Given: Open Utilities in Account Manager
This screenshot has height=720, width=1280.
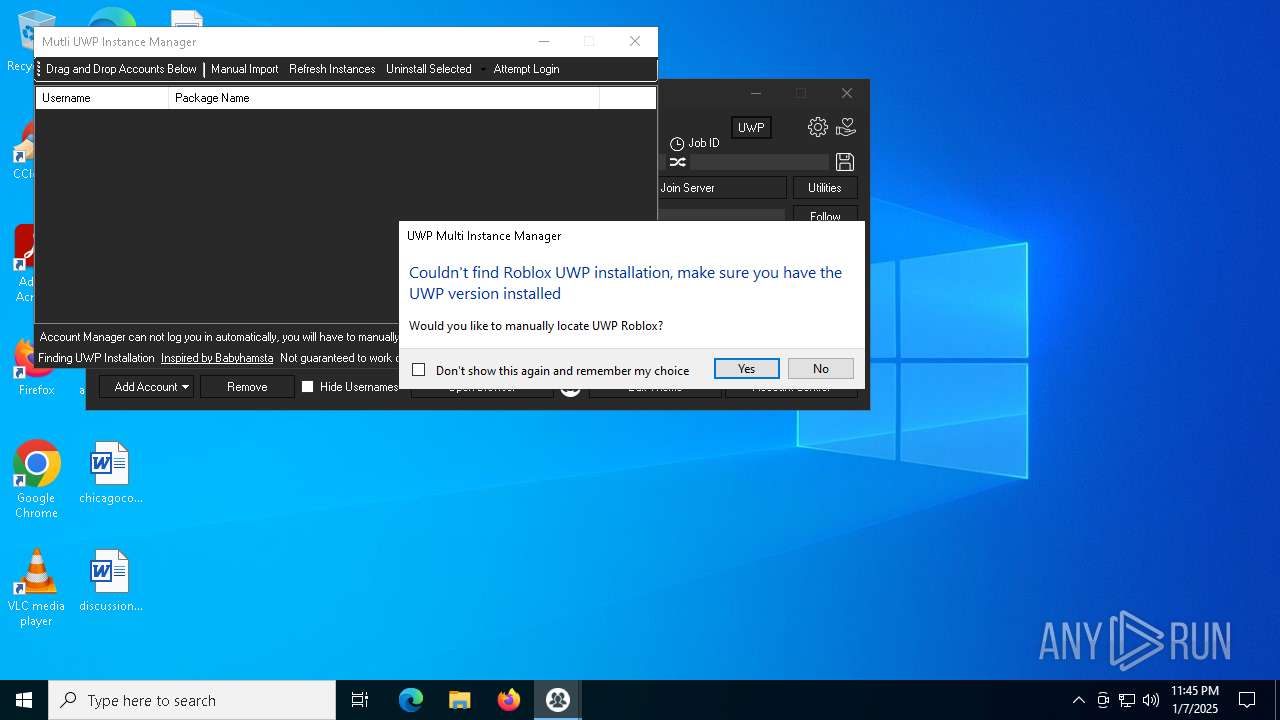Looking at the screenshot, I should tap(825, 188).
